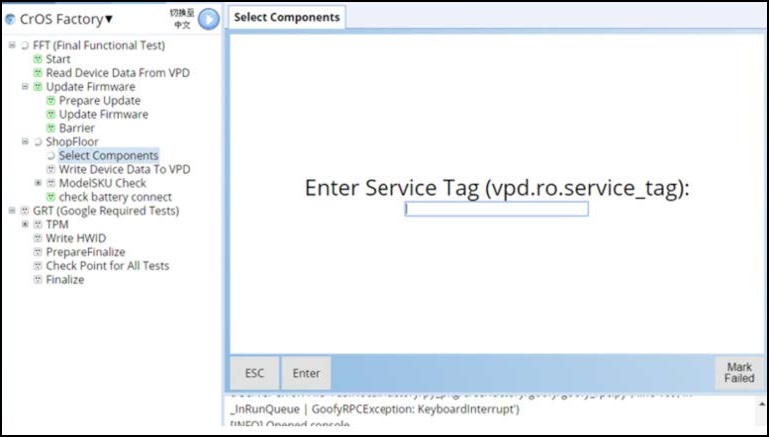Select the Select Components tab
769x437 pixels.
pos(286,17)
